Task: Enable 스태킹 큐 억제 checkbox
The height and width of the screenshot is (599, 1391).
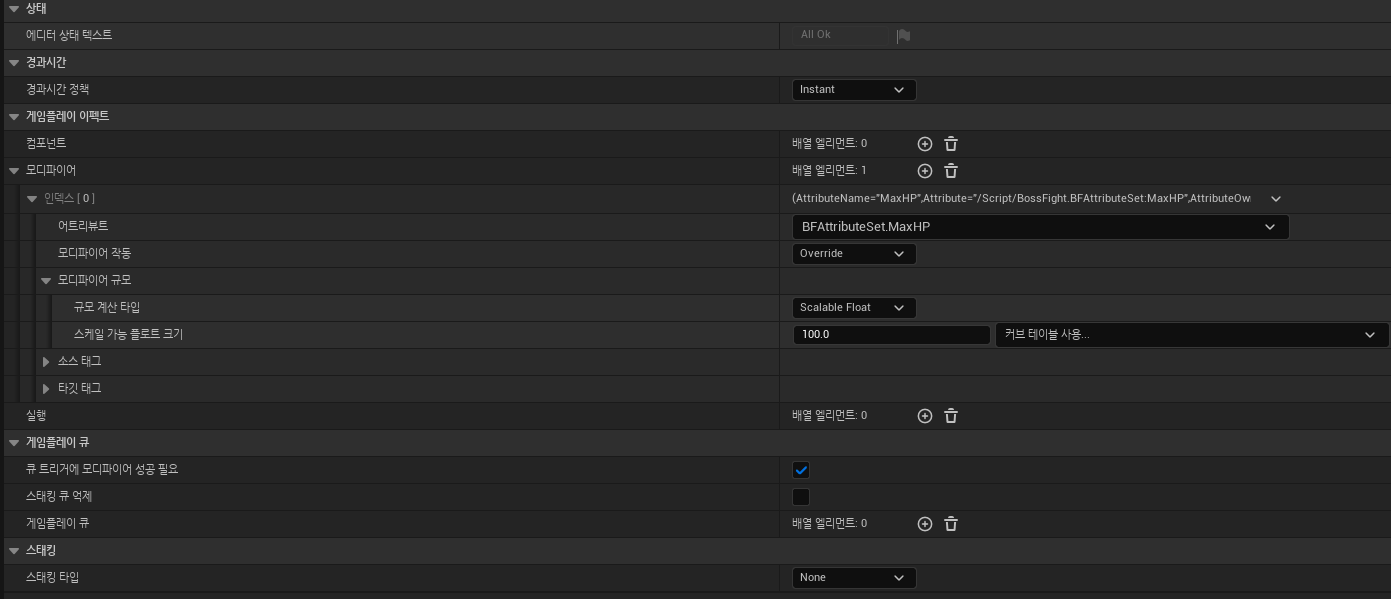Action: (x=801, y=497)
